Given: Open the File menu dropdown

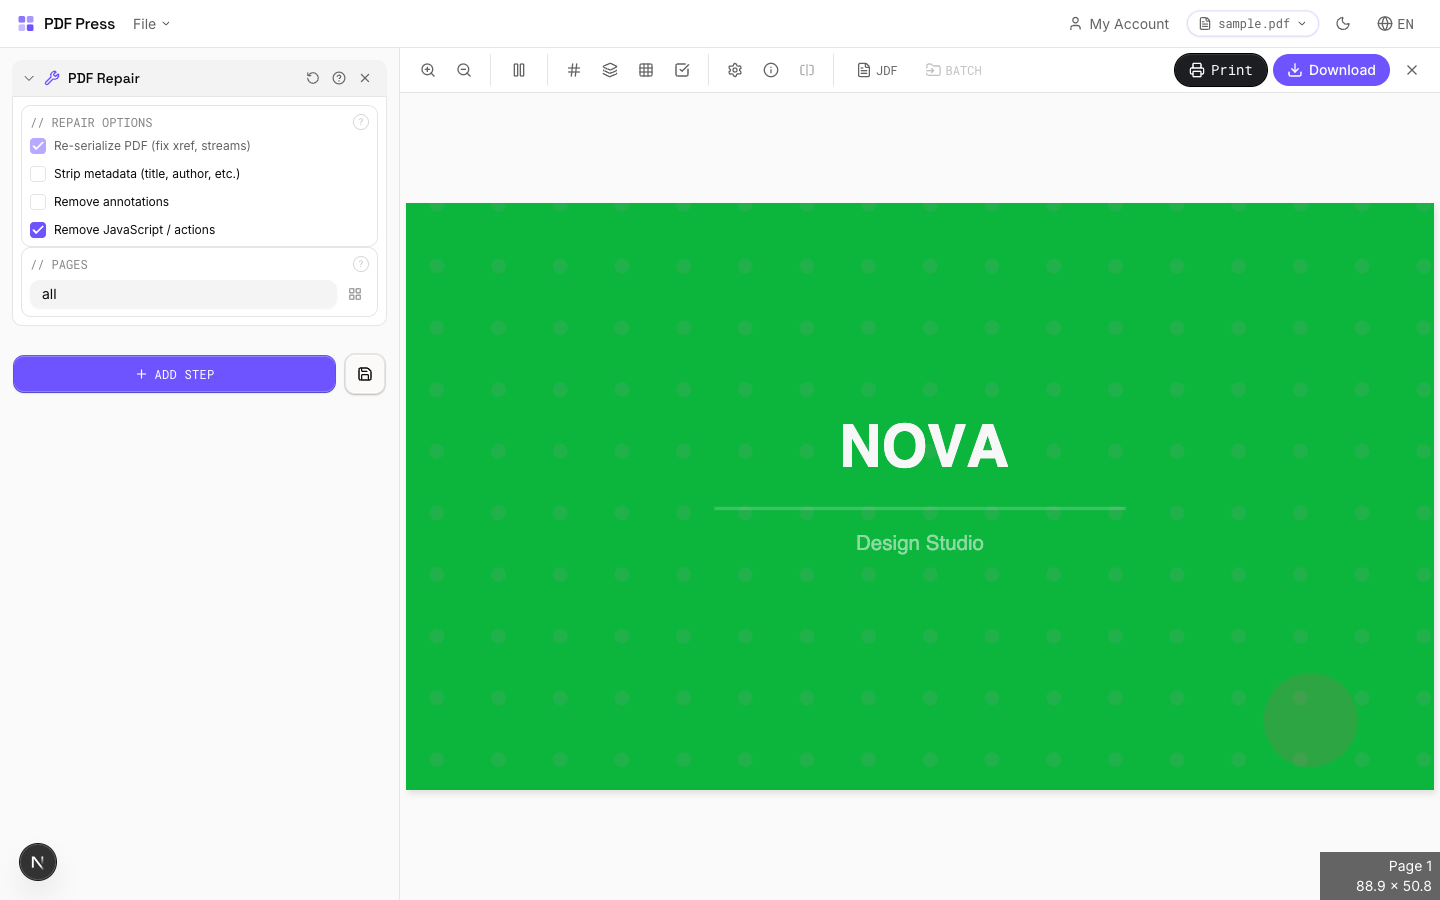Looking at the screenshot, I should click(151, 24).
